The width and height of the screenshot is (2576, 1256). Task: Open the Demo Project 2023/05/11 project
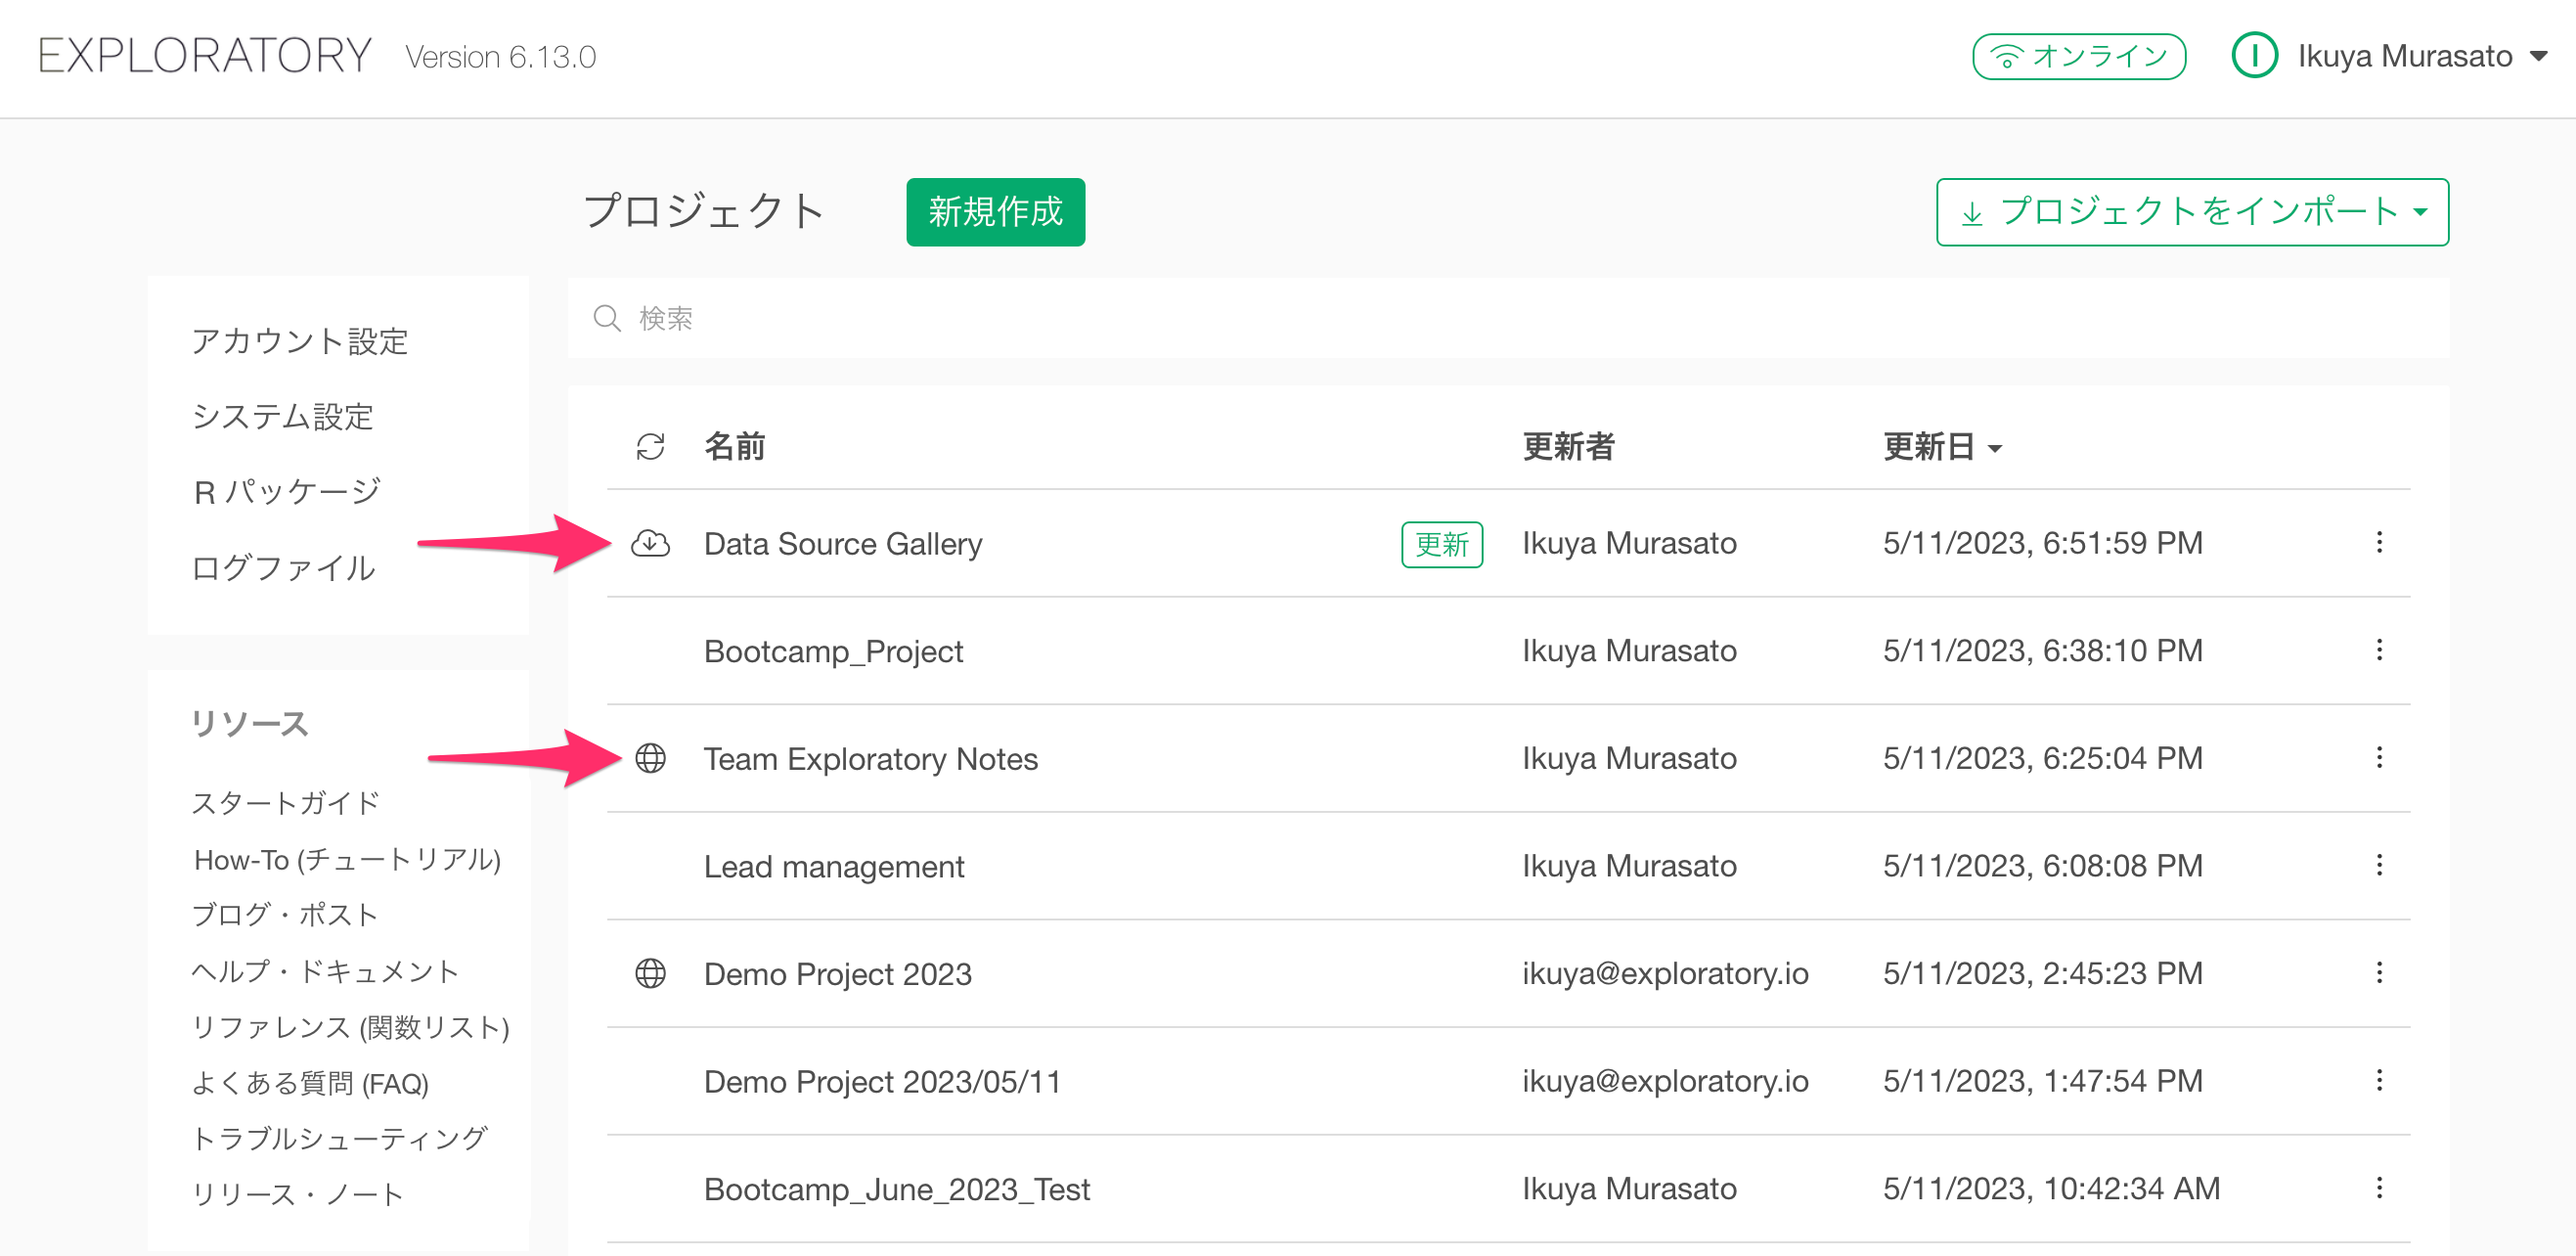pyautogui.click(x=881, y=1081)
